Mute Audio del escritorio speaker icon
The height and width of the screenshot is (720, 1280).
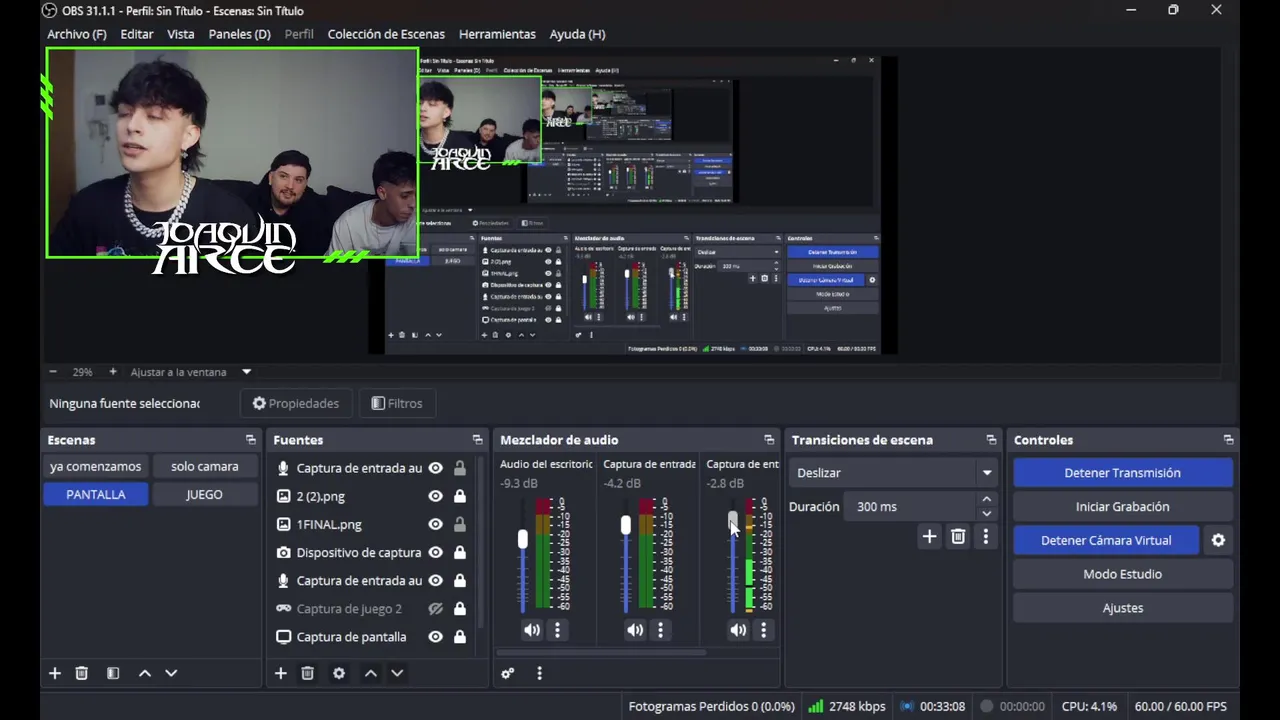coord(532,630)
